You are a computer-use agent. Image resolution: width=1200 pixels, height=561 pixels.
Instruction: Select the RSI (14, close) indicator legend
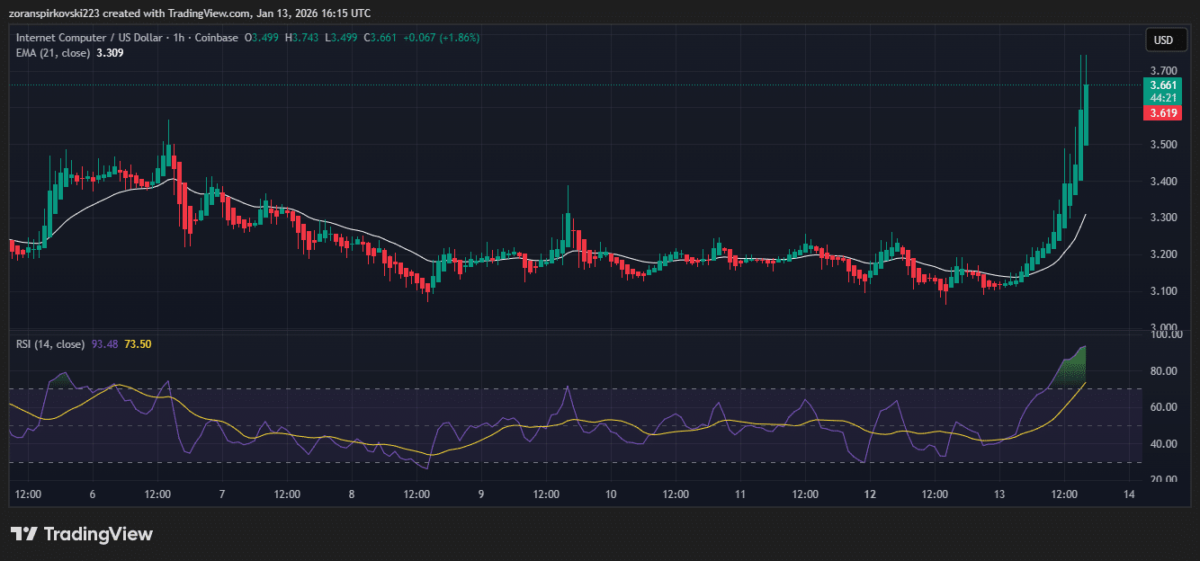[x=49, y=344]
